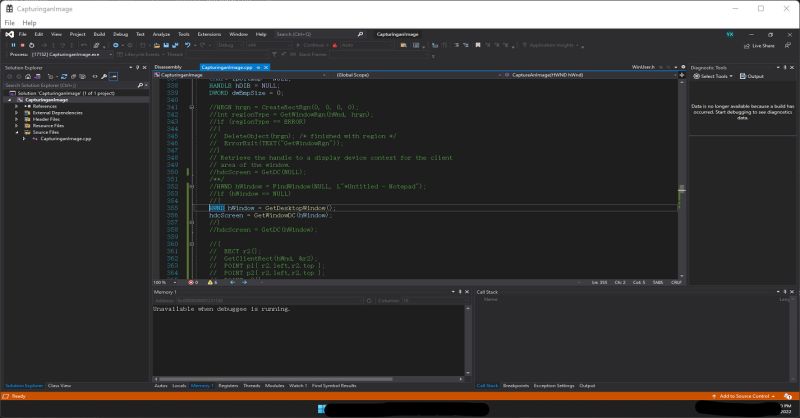Open the Build menu
Image resolution: width=800 pixels, height=418 pixels.
99,34
